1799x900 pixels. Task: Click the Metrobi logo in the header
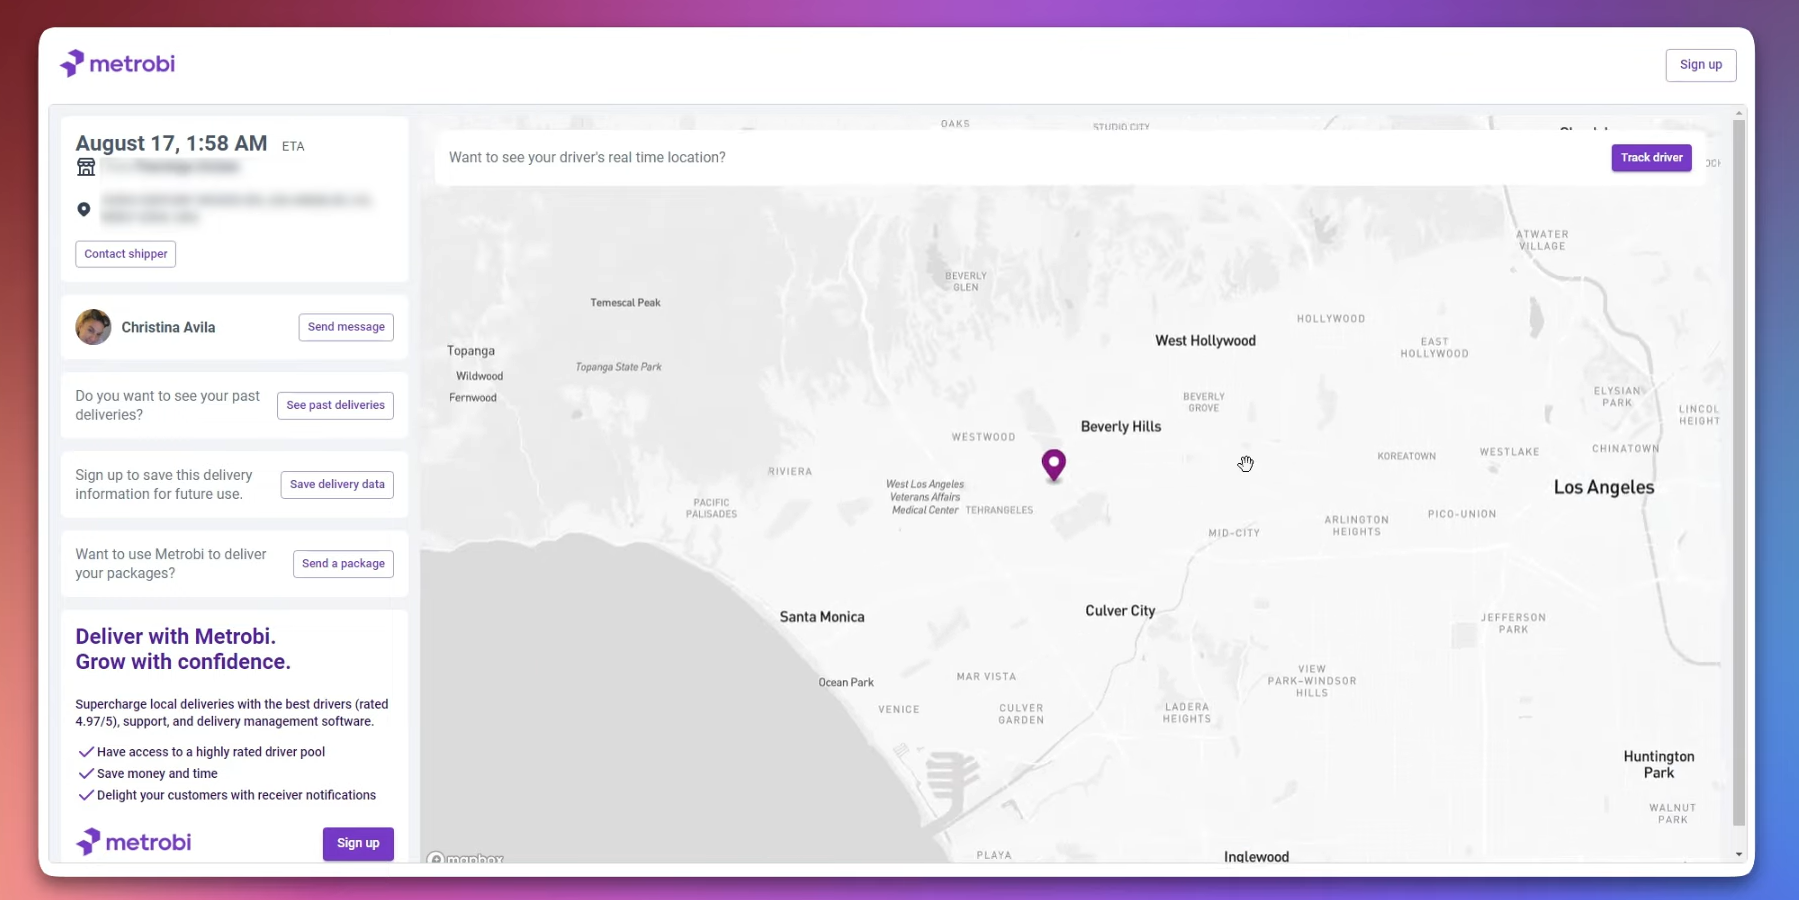coord(117,63)
